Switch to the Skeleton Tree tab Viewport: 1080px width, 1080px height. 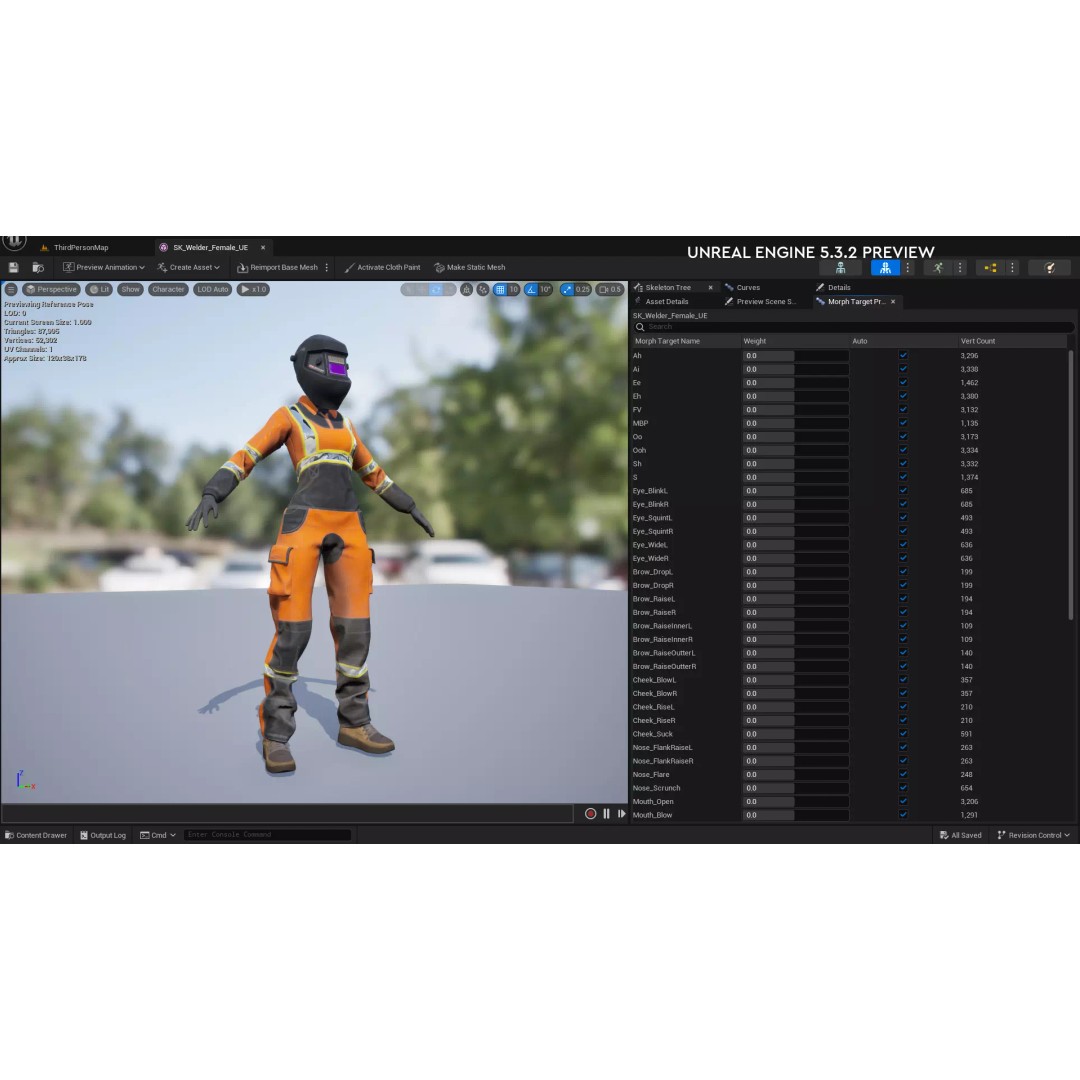click(667, 287)
